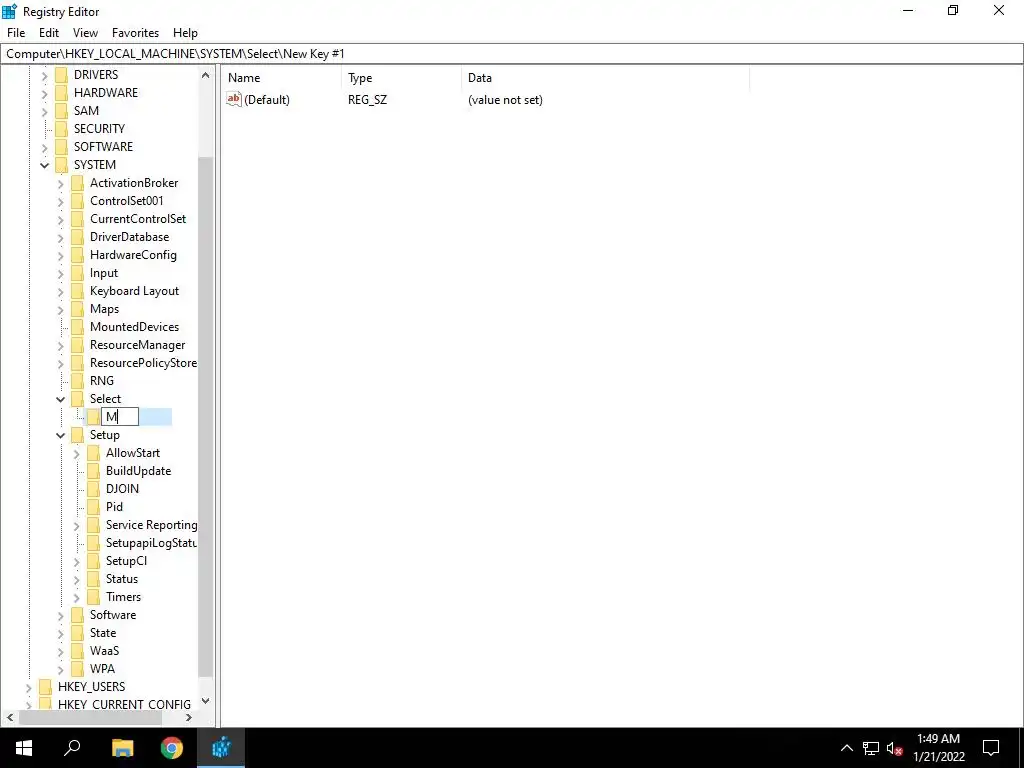Select the WaaS key
Viewport: 1024px width, 768px height.
pyautogui.click(x=104, y=650)
